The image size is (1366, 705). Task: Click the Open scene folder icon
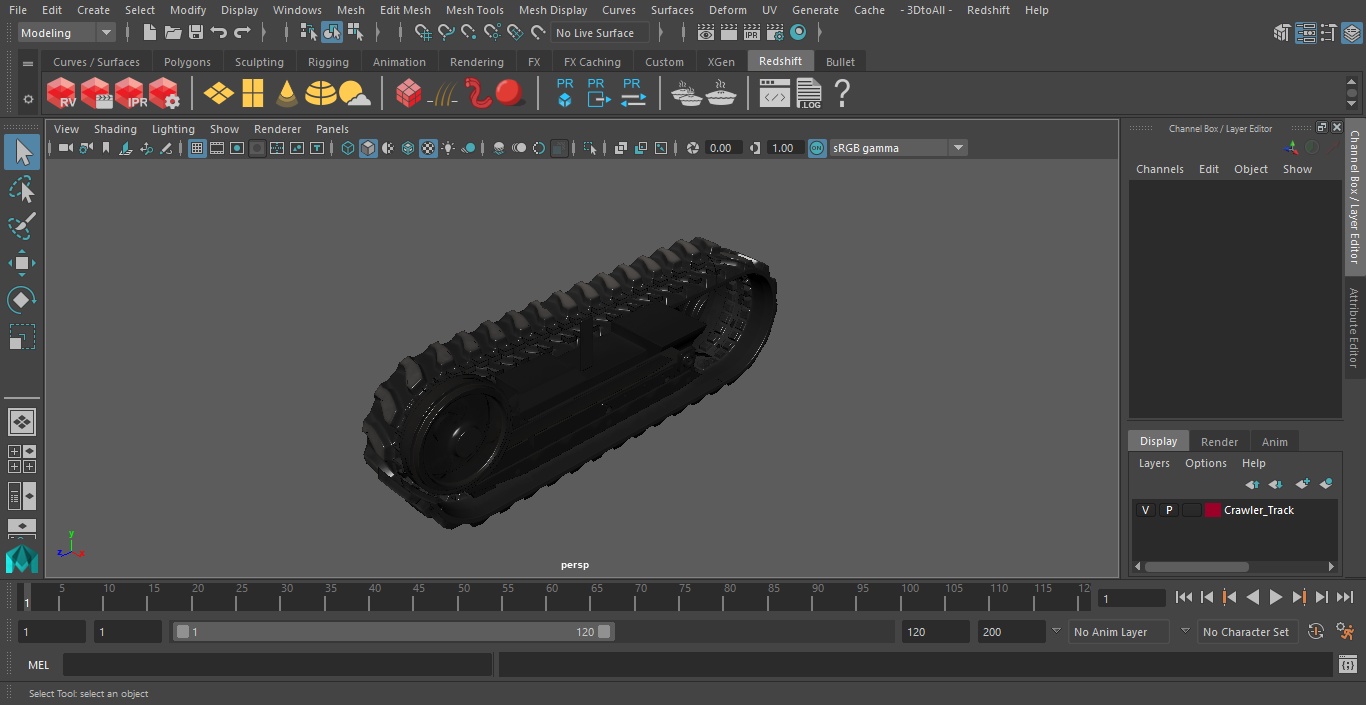click(x=172, y=33)
